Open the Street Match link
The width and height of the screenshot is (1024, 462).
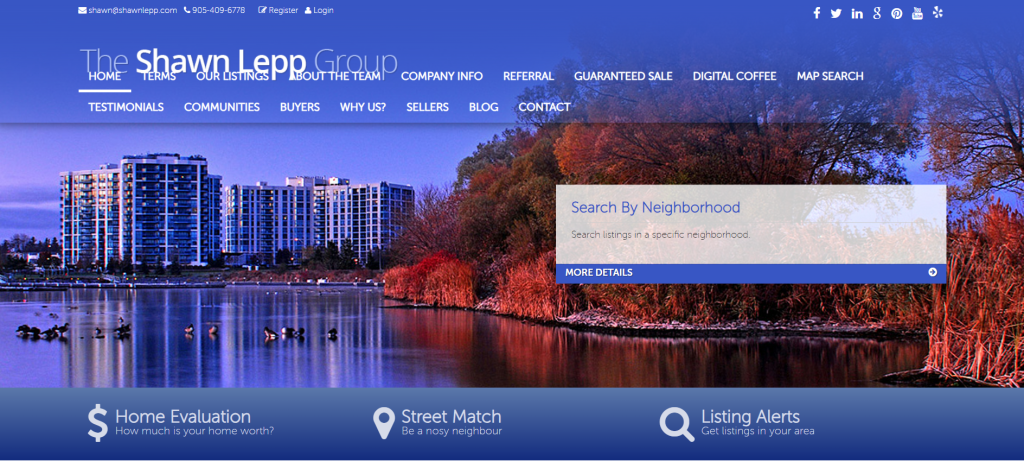pos(451,416)
